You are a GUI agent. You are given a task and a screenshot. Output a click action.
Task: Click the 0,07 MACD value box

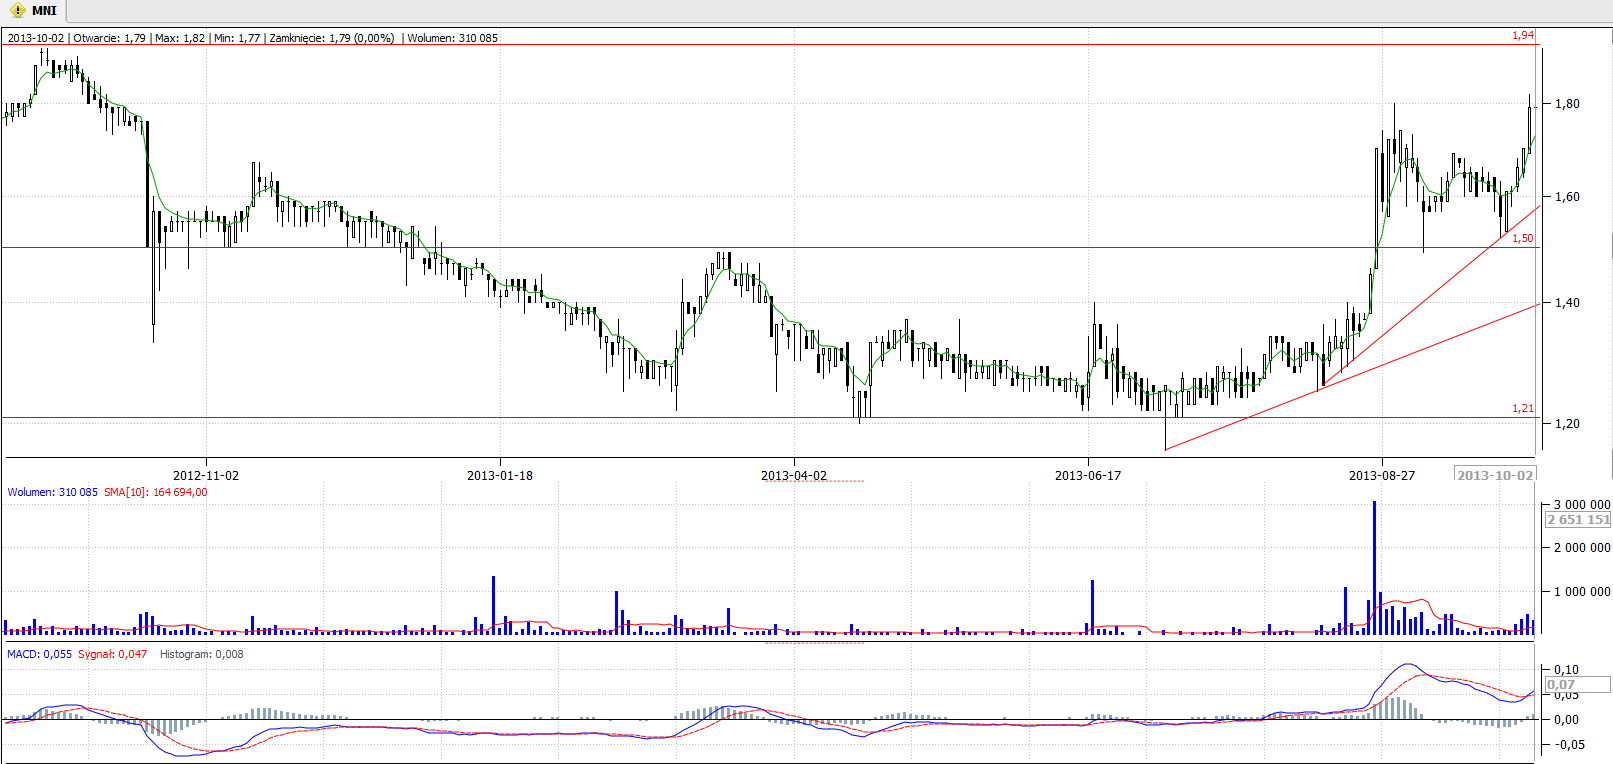(x=1578, y=684)
